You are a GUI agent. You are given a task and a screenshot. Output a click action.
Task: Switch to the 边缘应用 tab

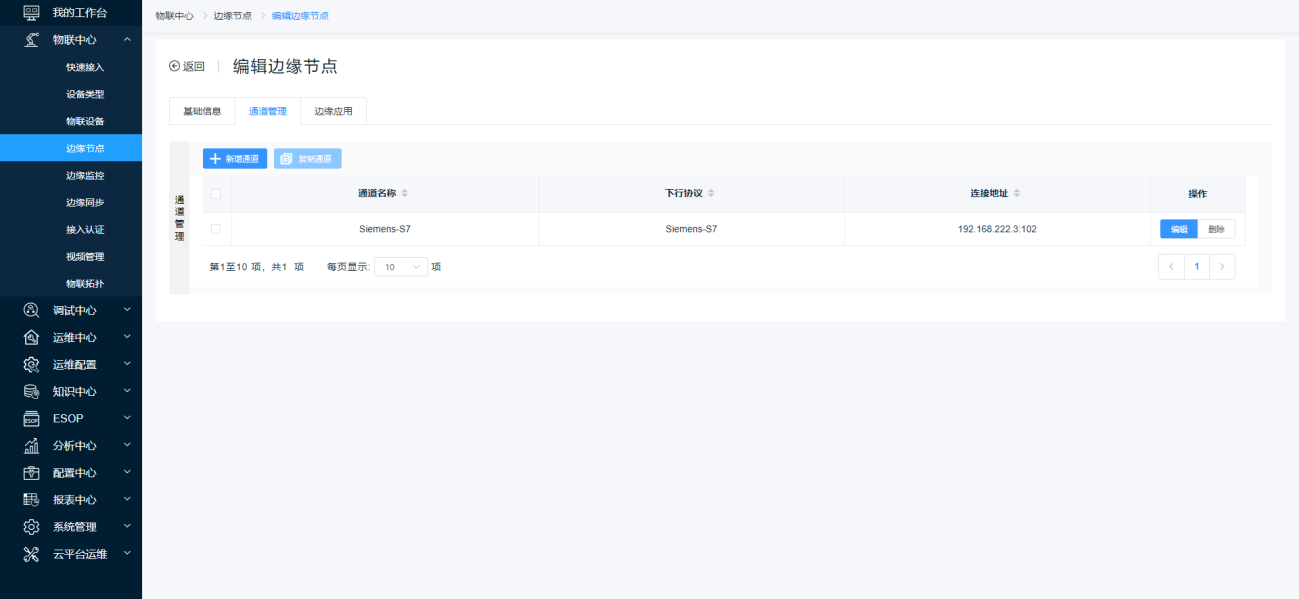(x=333, y=111)
